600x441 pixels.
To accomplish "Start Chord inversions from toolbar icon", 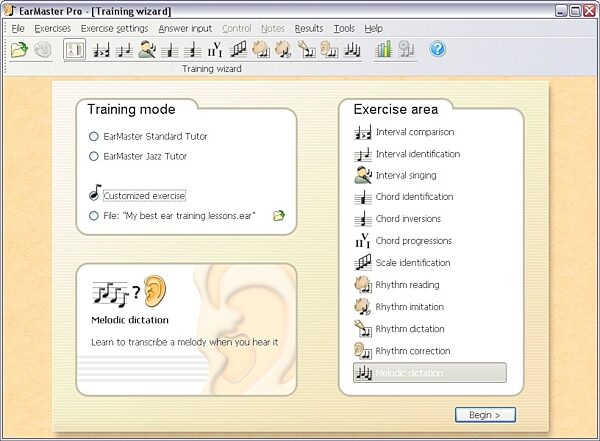I will (192, 50).
